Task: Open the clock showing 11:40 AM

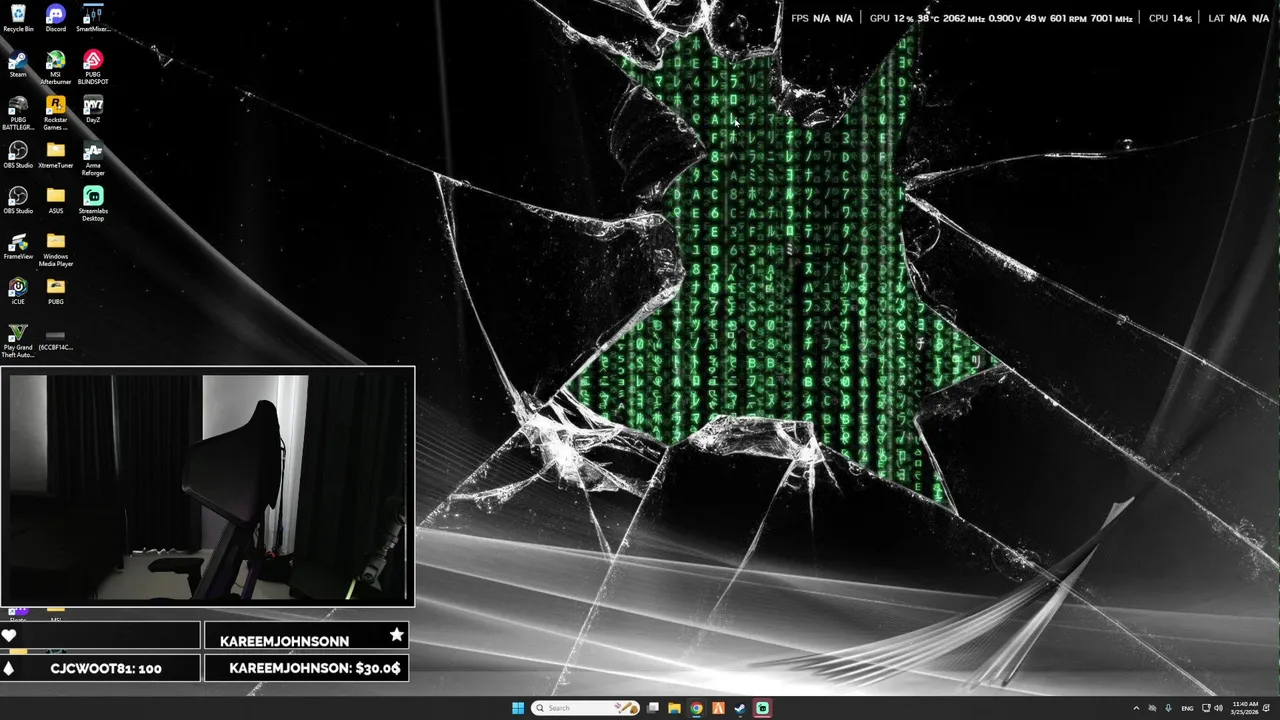Action: (1246, 708)
